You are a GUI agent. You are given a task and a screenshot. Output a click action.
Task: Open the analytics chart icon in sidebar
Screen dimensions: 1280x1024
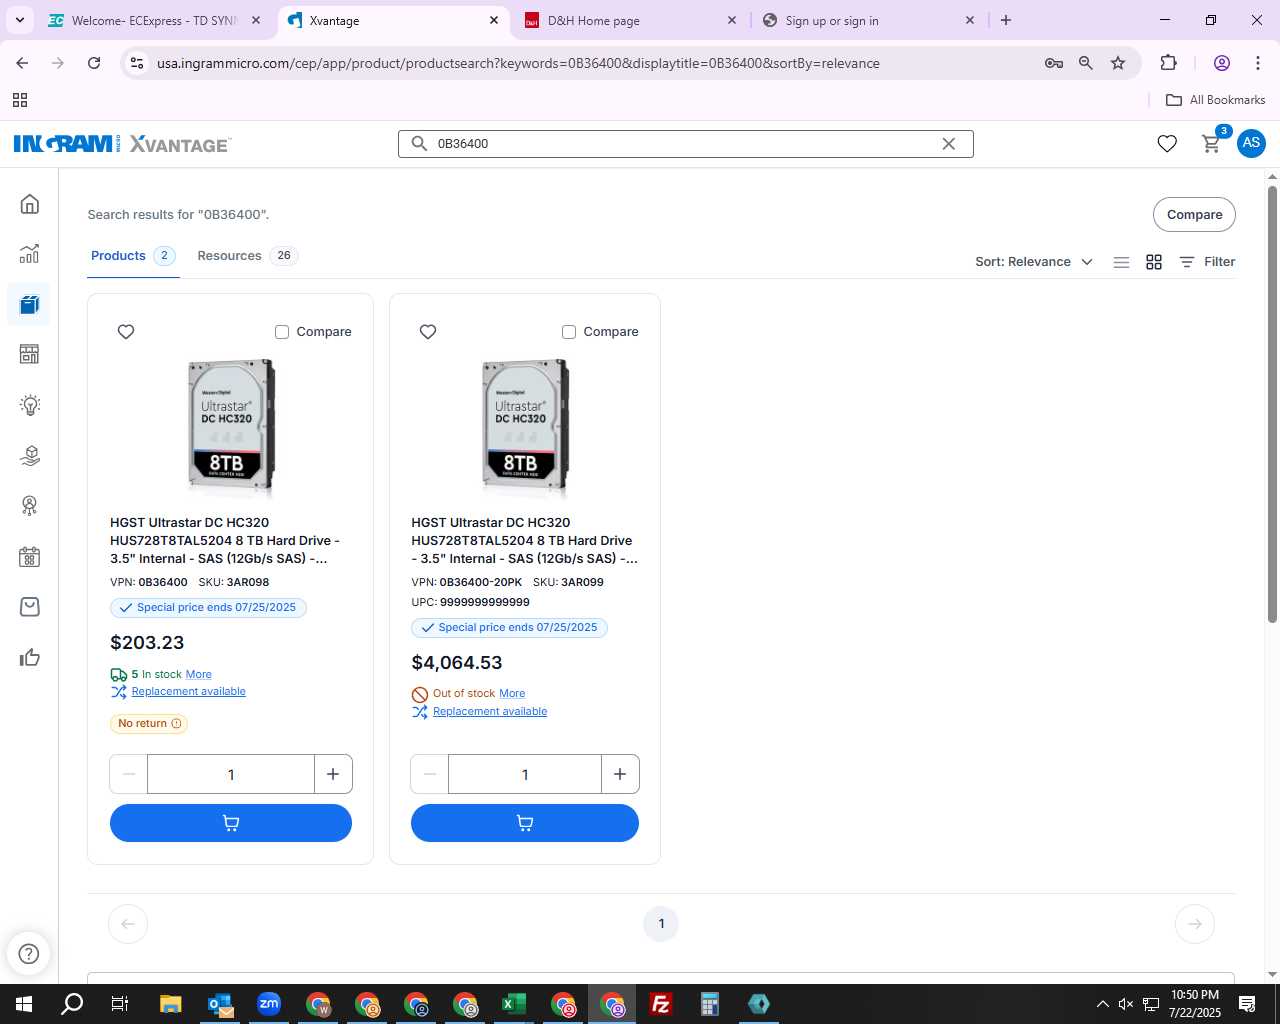tap(30, 254)
